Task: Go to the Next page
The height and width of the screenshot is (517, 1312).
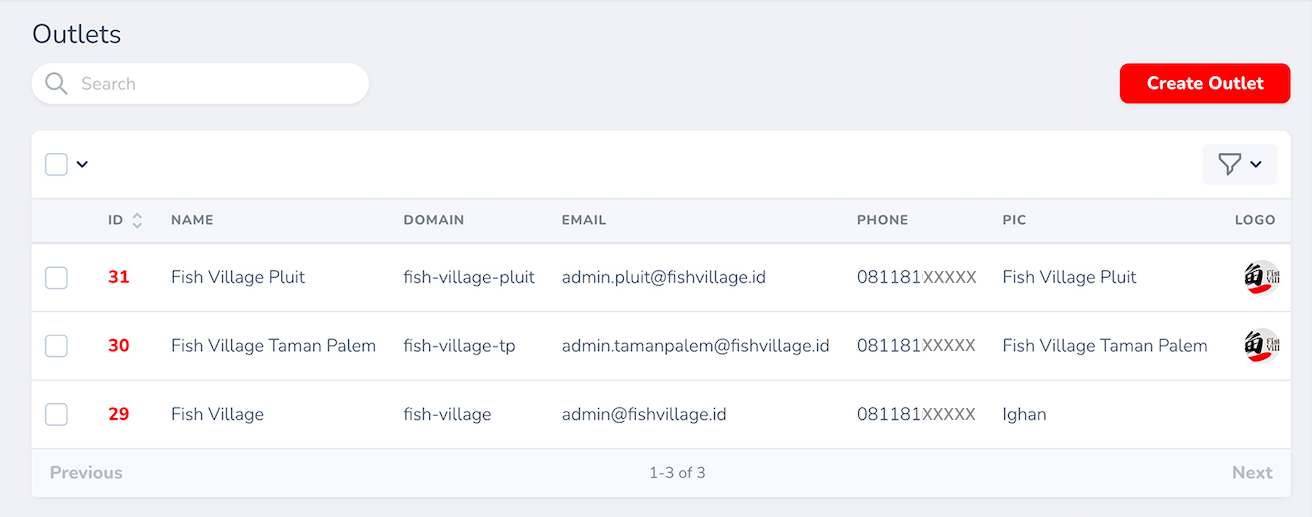Action: click(1251, 473)
